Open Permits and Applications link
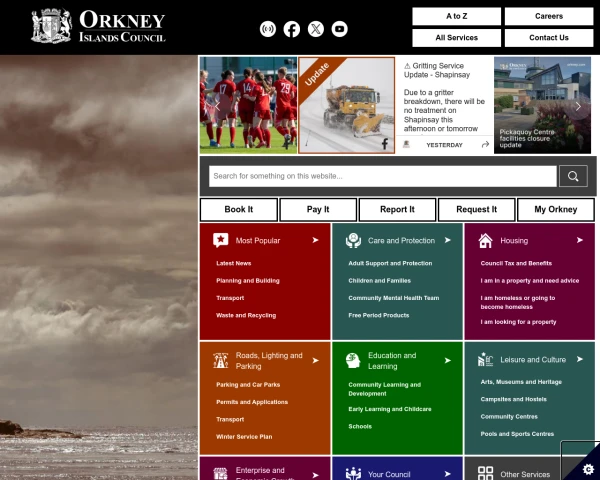 tap(252, 402)
